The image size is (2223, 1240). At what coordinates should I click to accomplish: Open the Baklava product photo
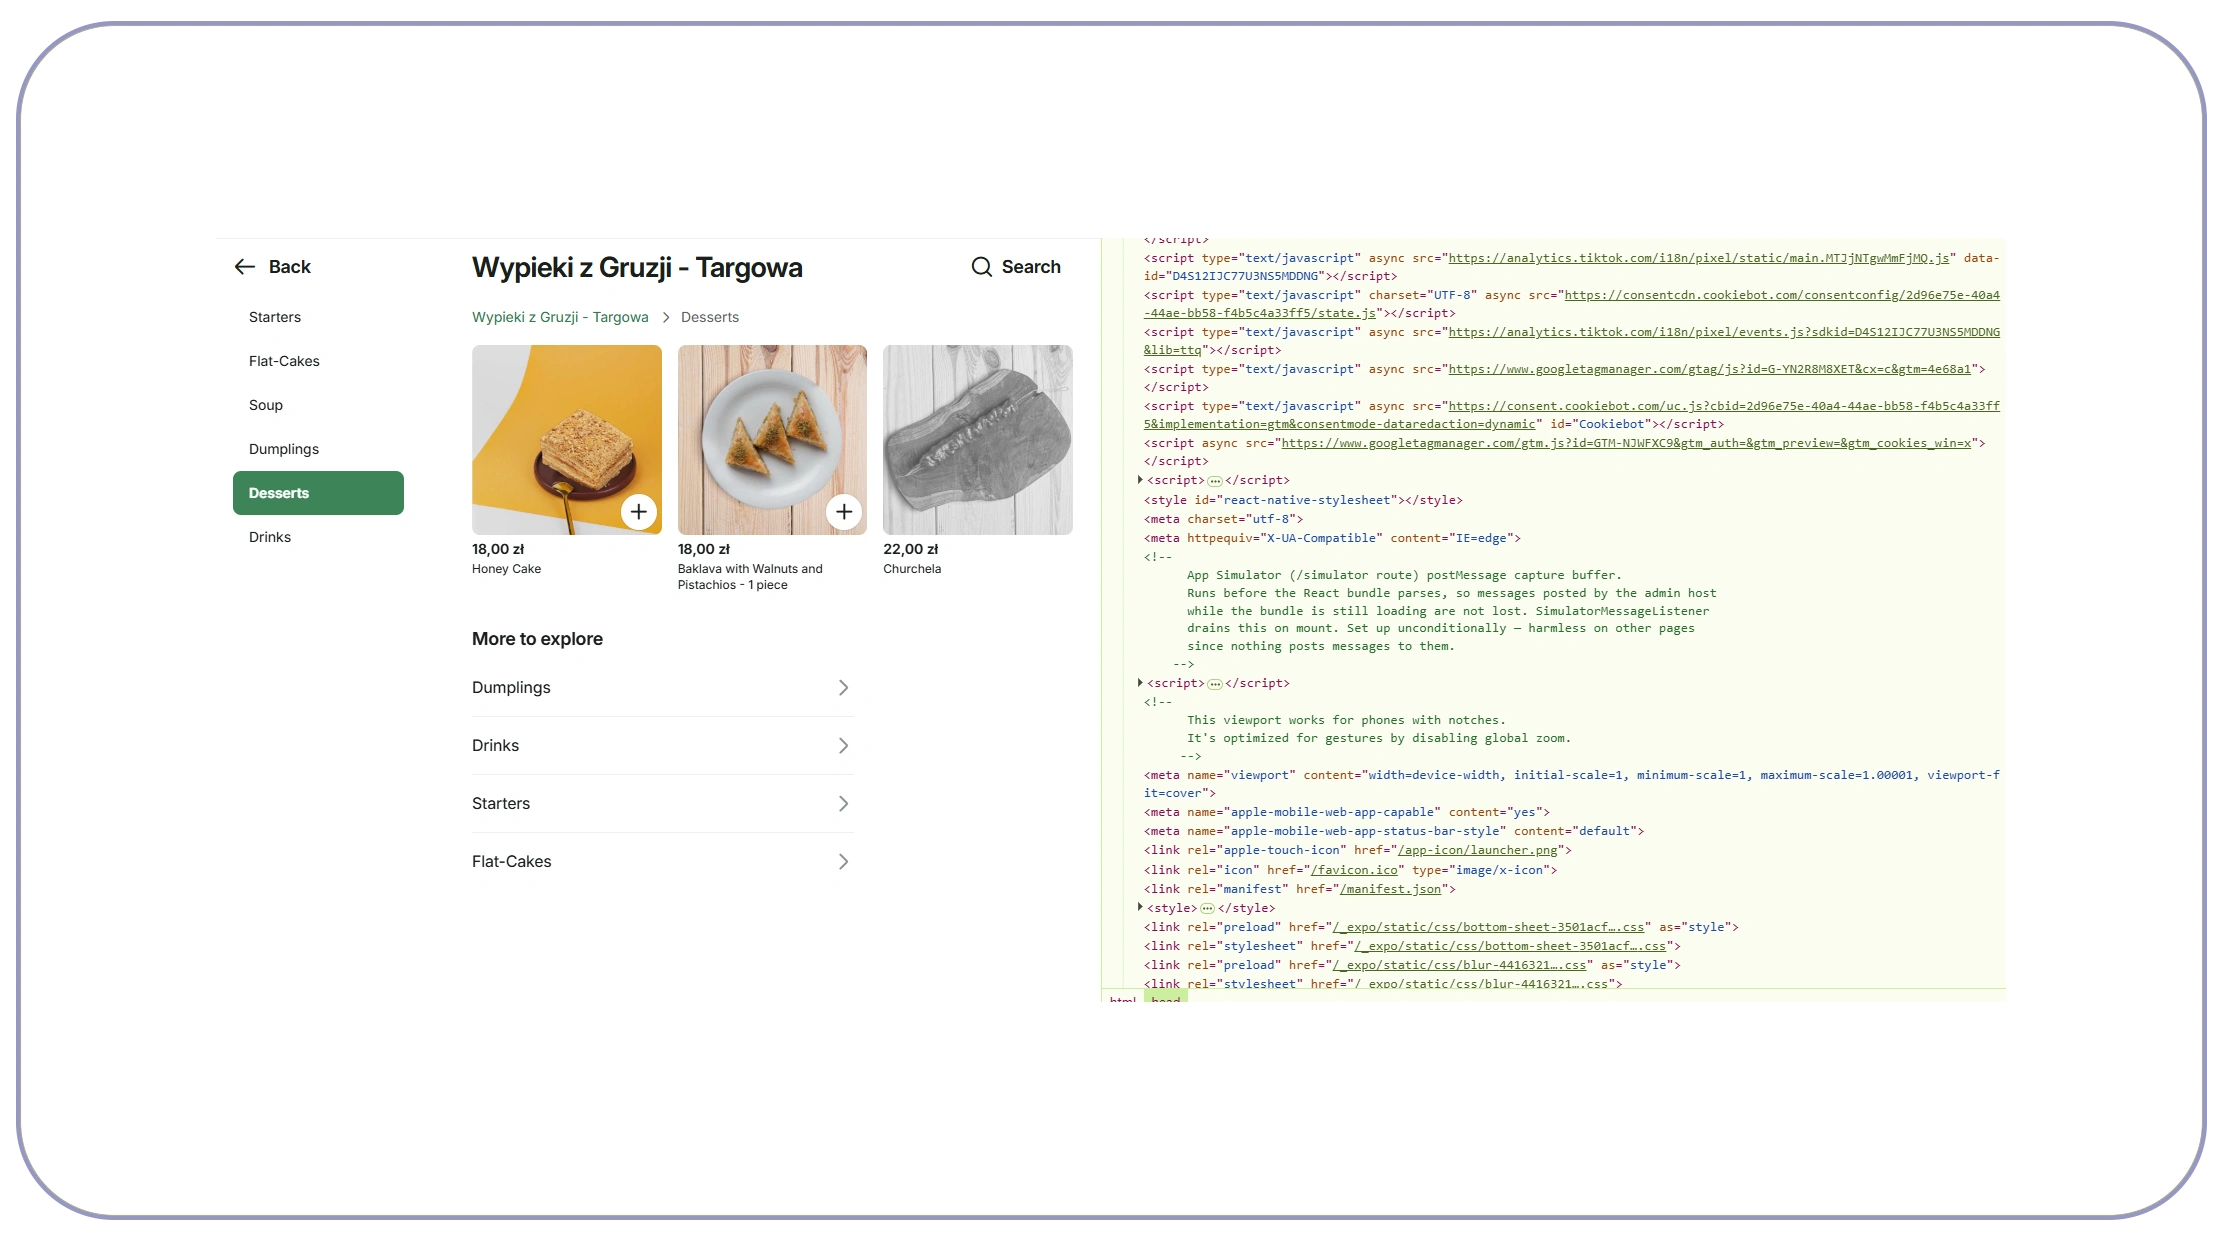(x=772, y=440)
